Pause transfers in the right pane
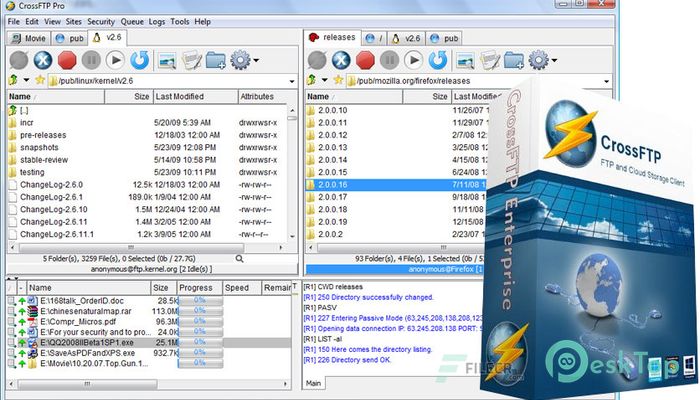The width and height of the screenshot is (700, 400). 389,60
